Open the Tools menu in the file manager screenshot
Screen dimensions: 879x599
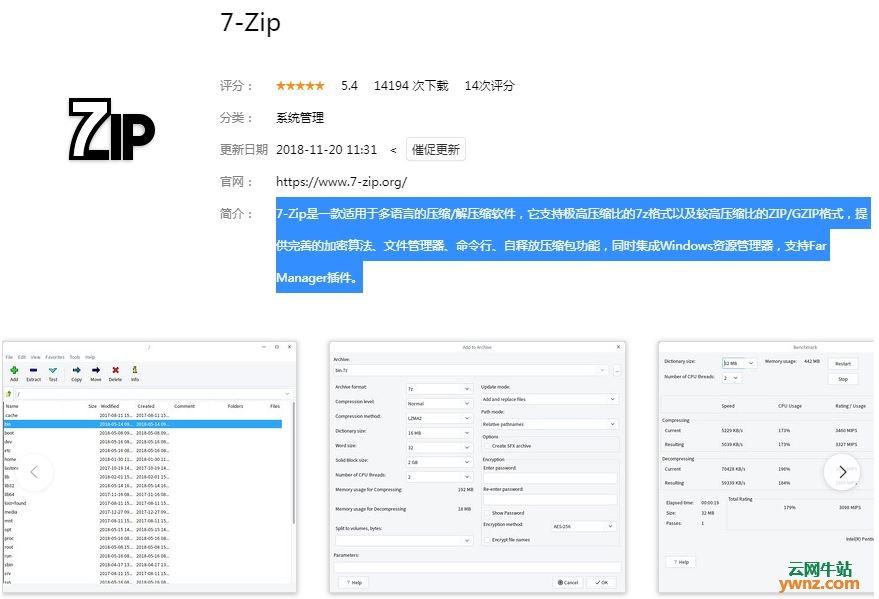[75, 357]
